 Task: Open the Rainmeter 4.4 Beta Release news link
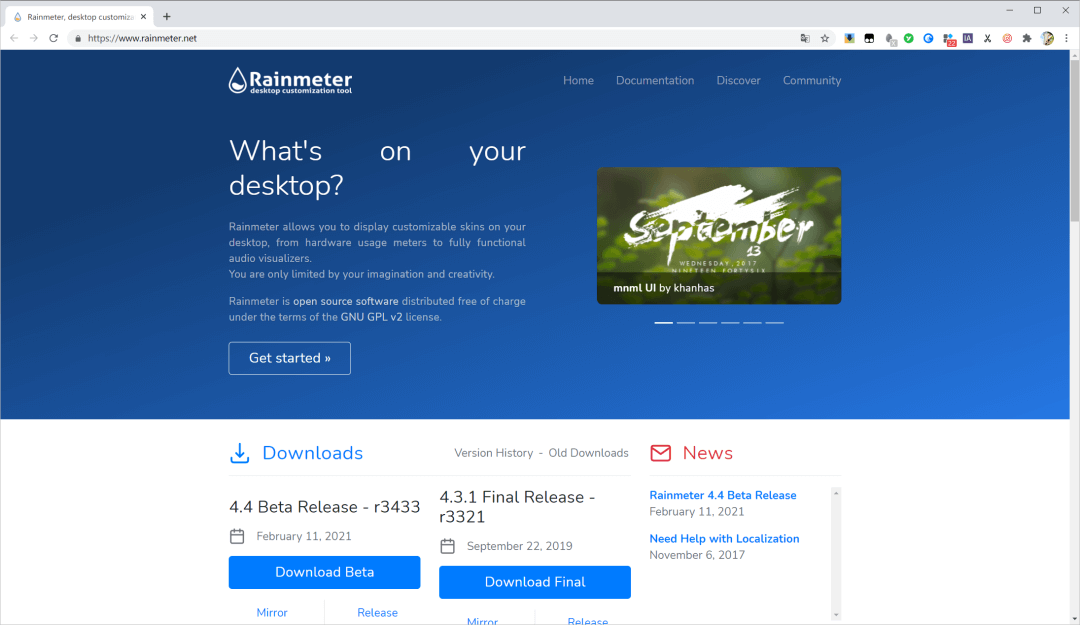pos(723,495)
